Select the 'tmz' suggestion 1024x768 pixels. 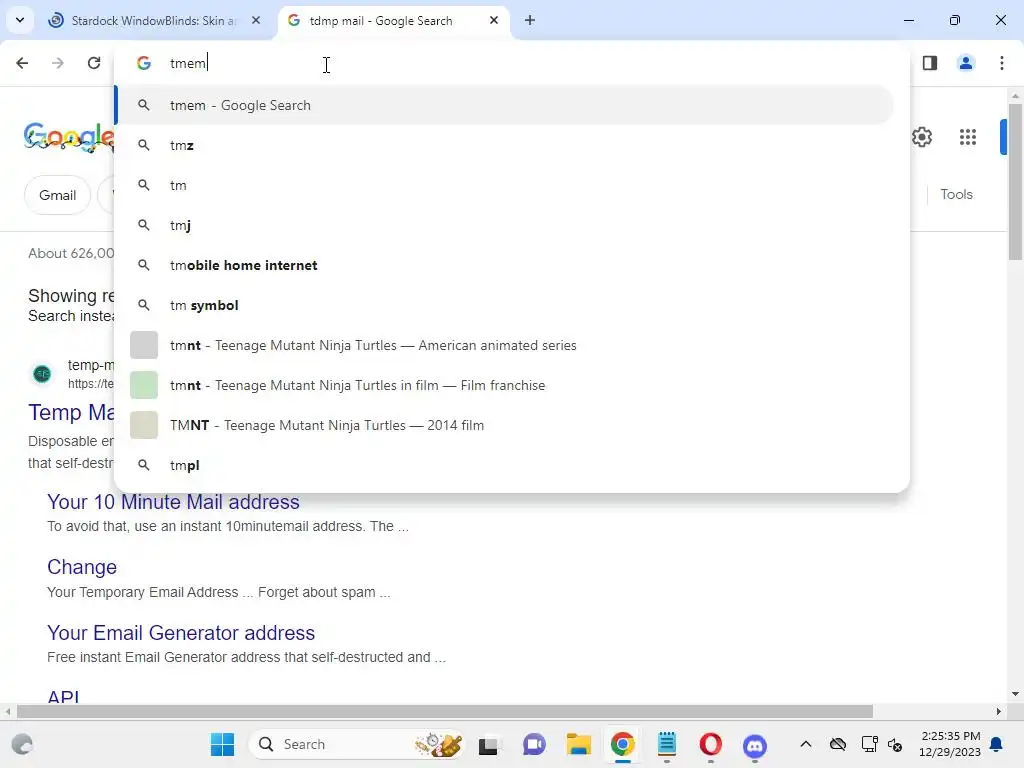504,145
